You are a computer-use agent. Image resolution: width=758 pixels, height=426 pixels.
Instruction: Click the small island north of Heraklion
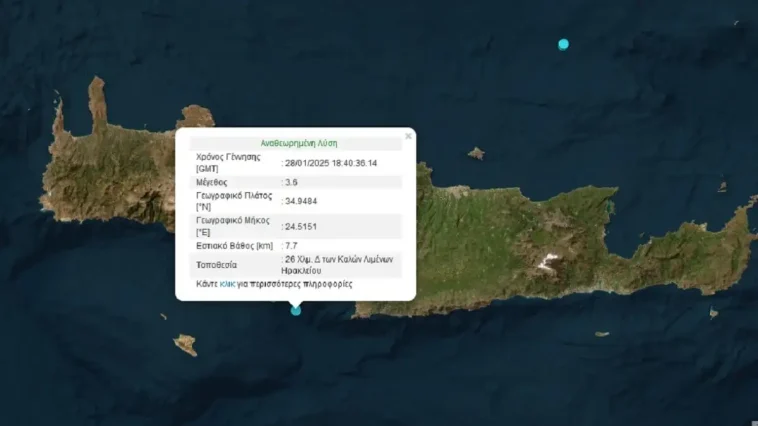tap(476, 153)
